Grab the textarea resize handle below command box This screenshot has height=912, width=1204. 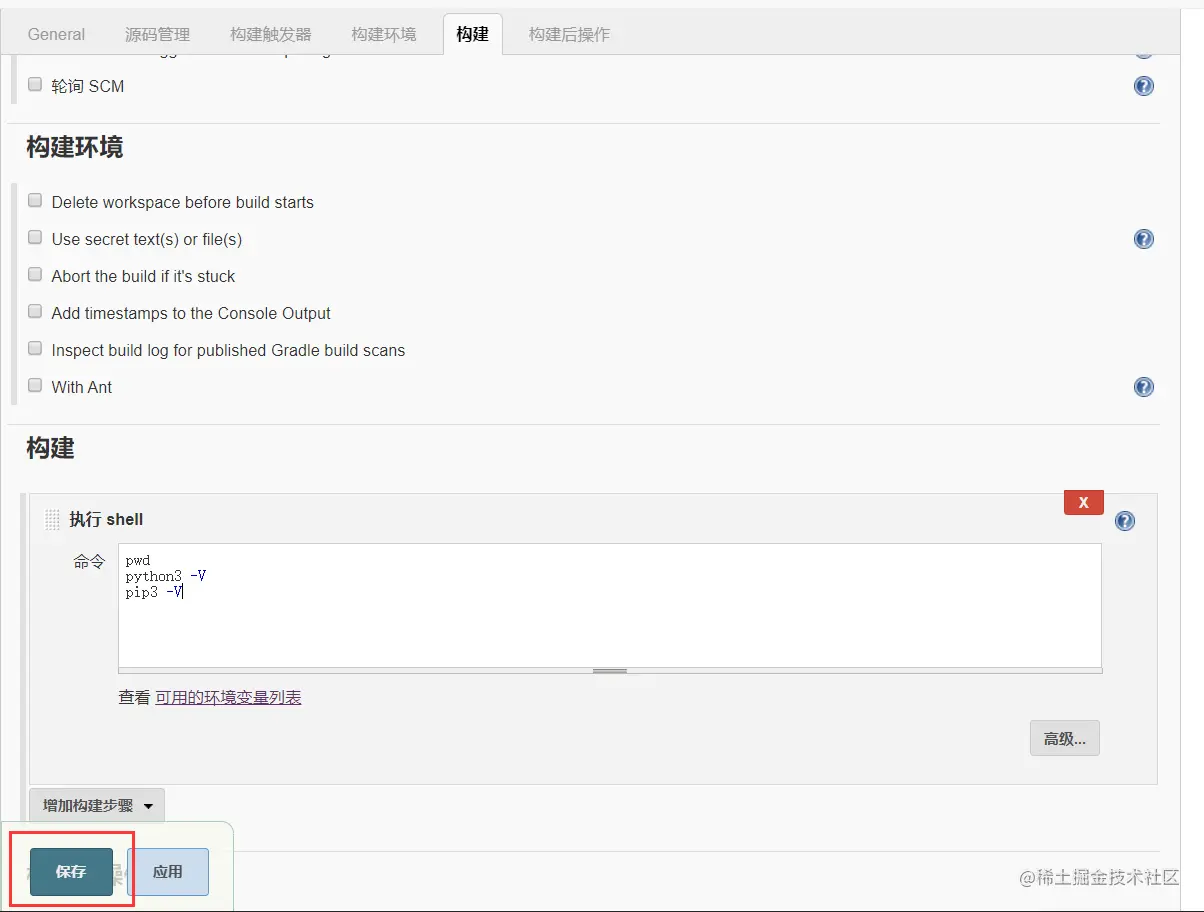(x=610, y=671)
